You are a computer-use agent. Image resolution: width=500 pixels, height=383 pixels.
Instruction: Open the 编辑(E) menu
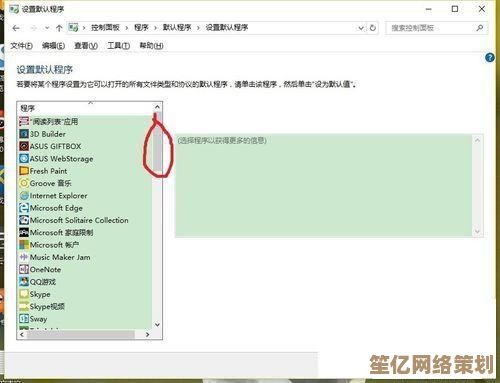pyautogui.click(x=53, y=46)
